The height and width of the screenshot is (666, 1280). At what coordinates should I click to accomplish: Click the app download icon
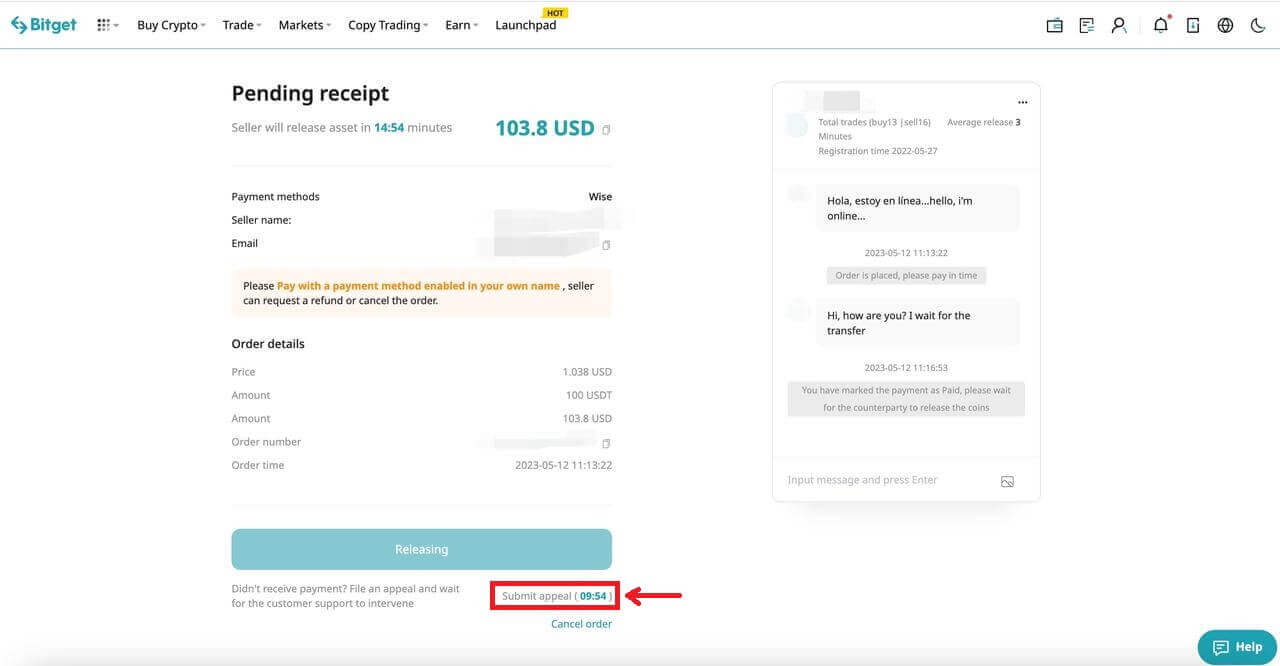(1193, 26)
